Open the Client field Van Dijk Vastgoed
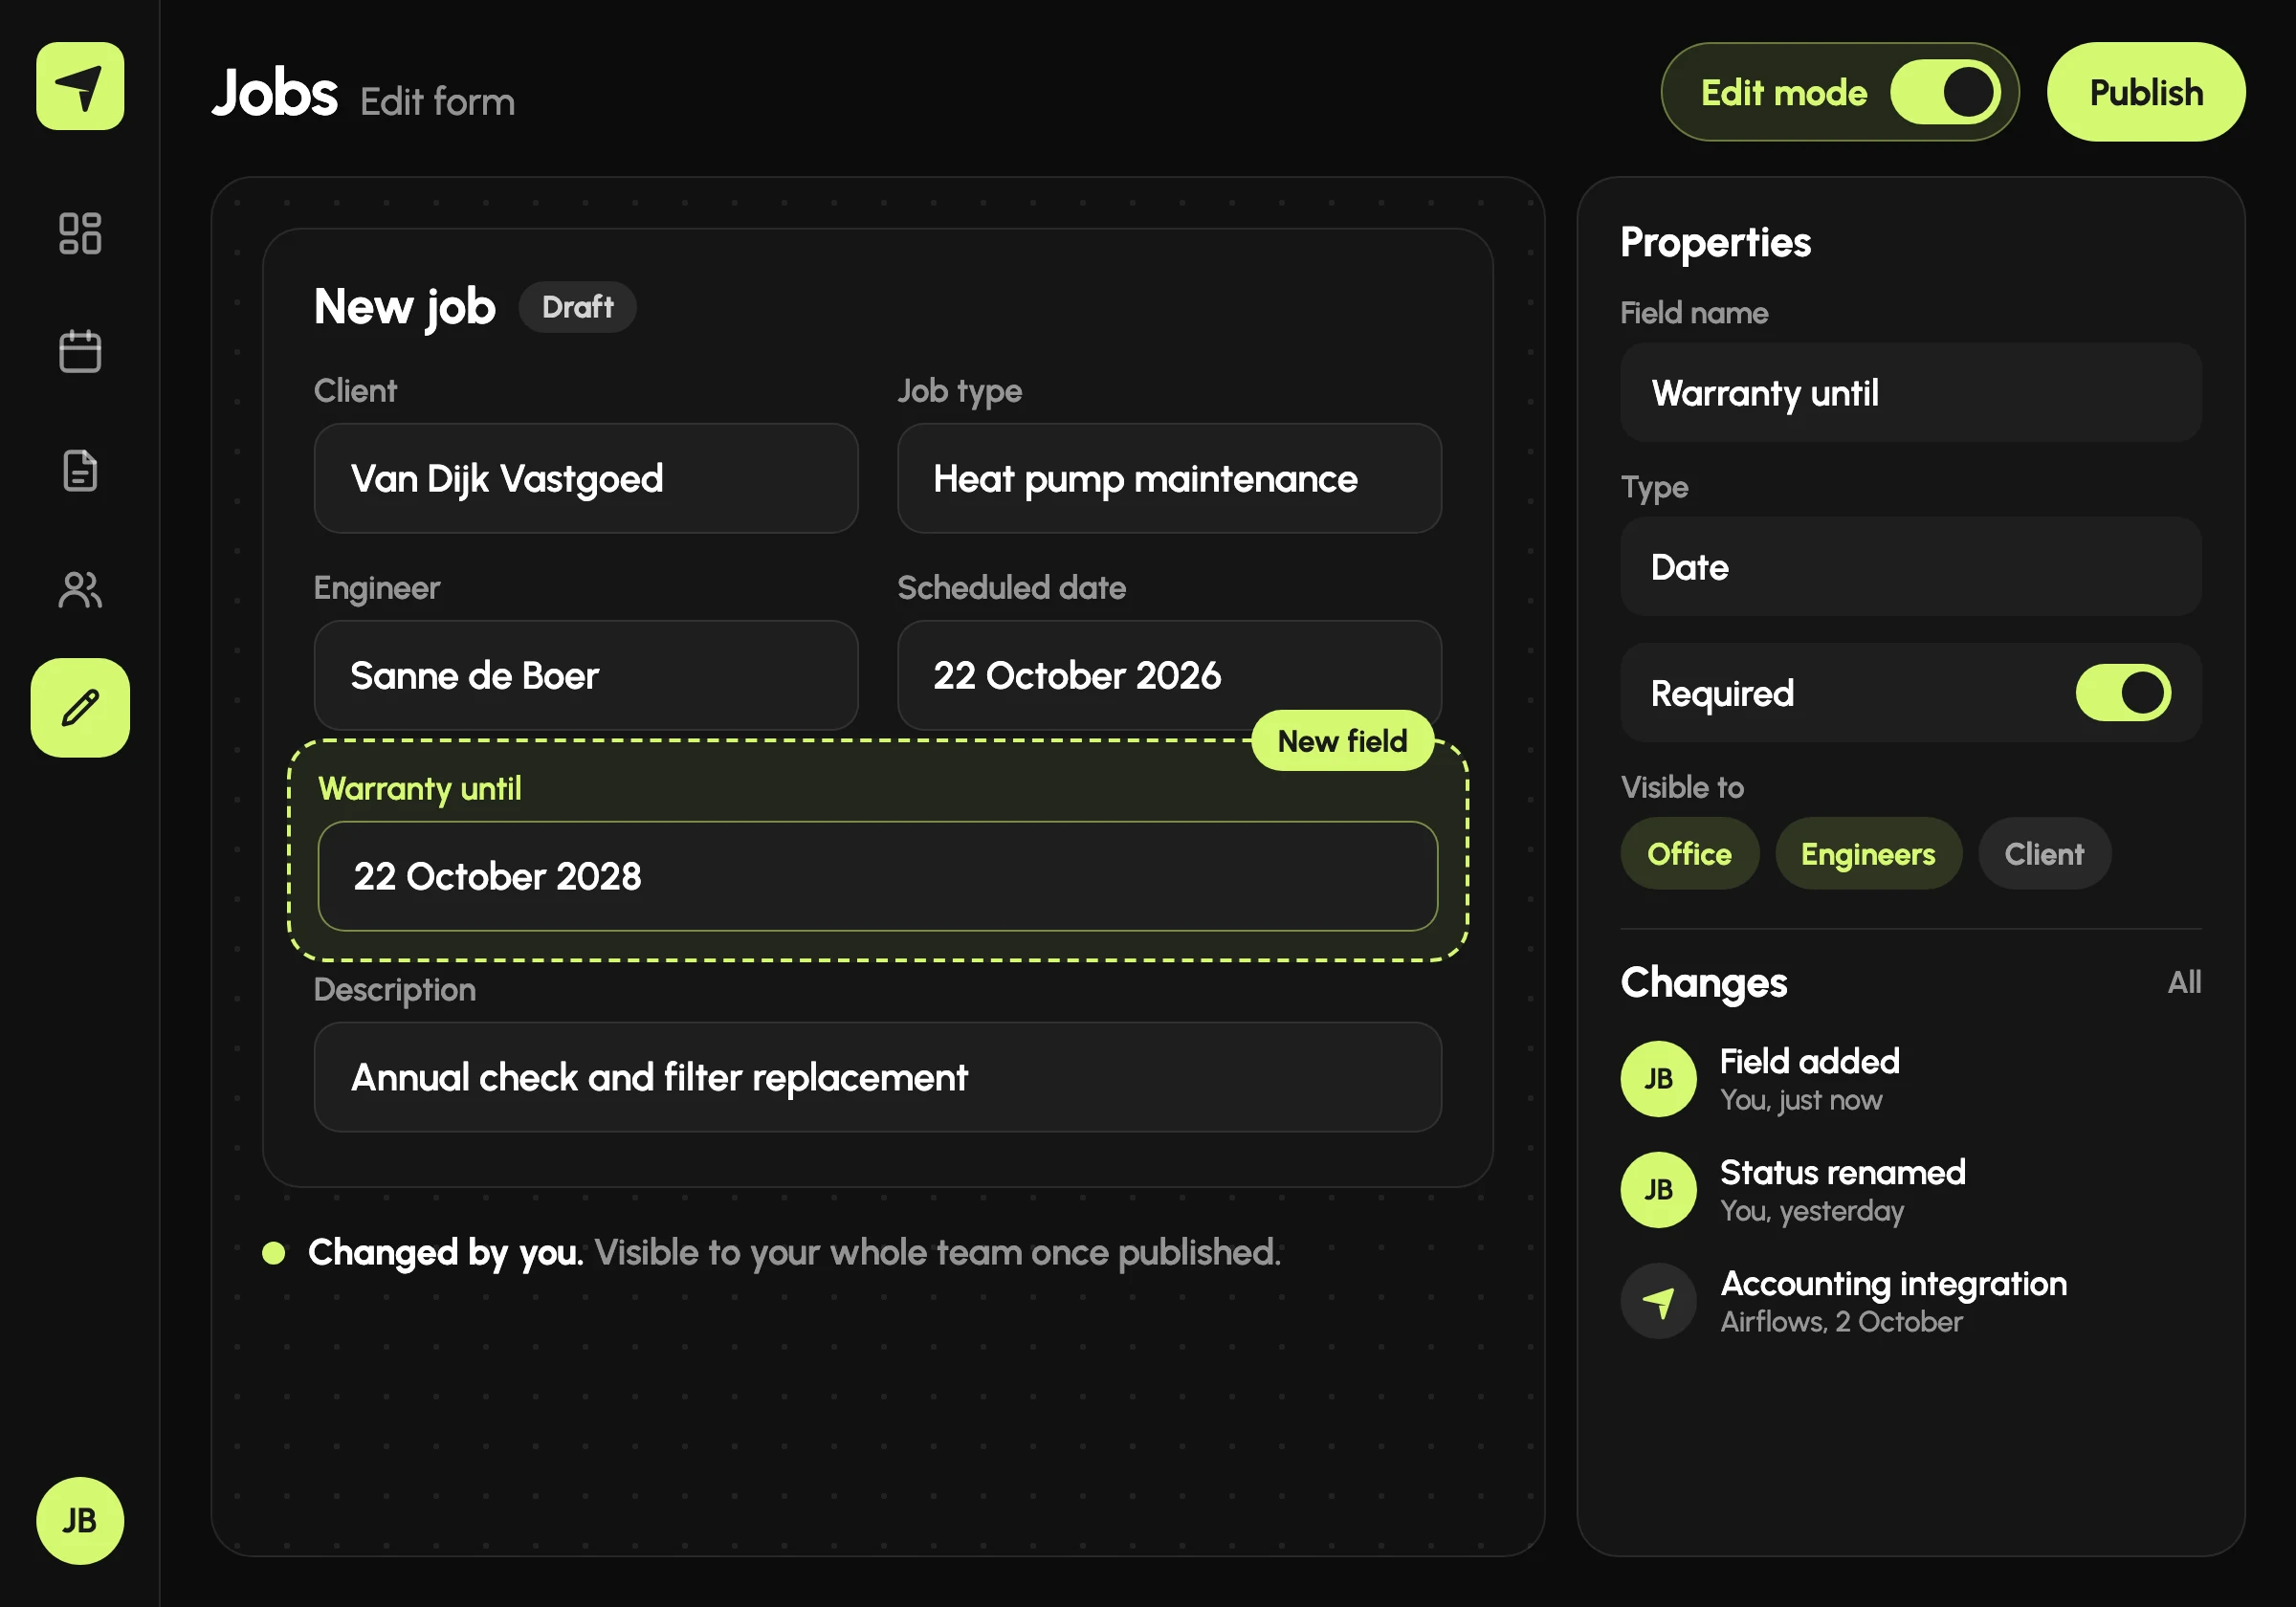 coord(586,478)
